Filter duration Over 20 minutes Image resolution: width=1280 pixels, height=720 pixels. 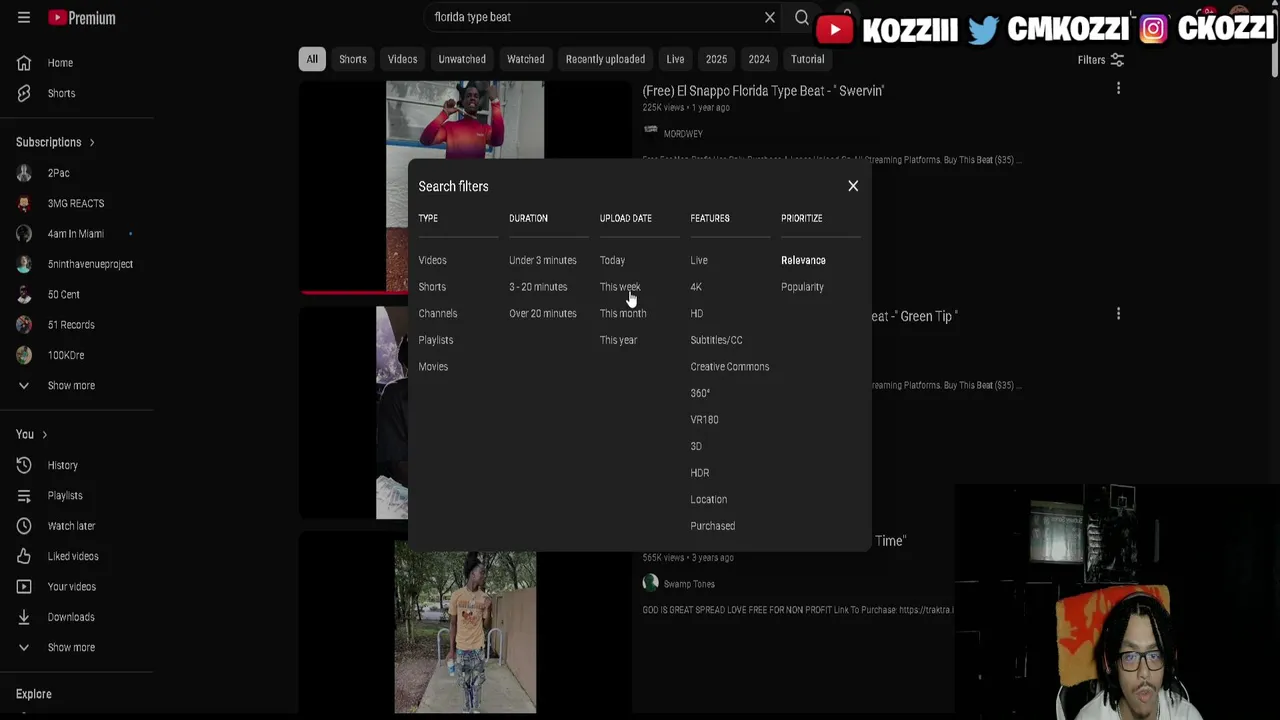tap(543, 314)
